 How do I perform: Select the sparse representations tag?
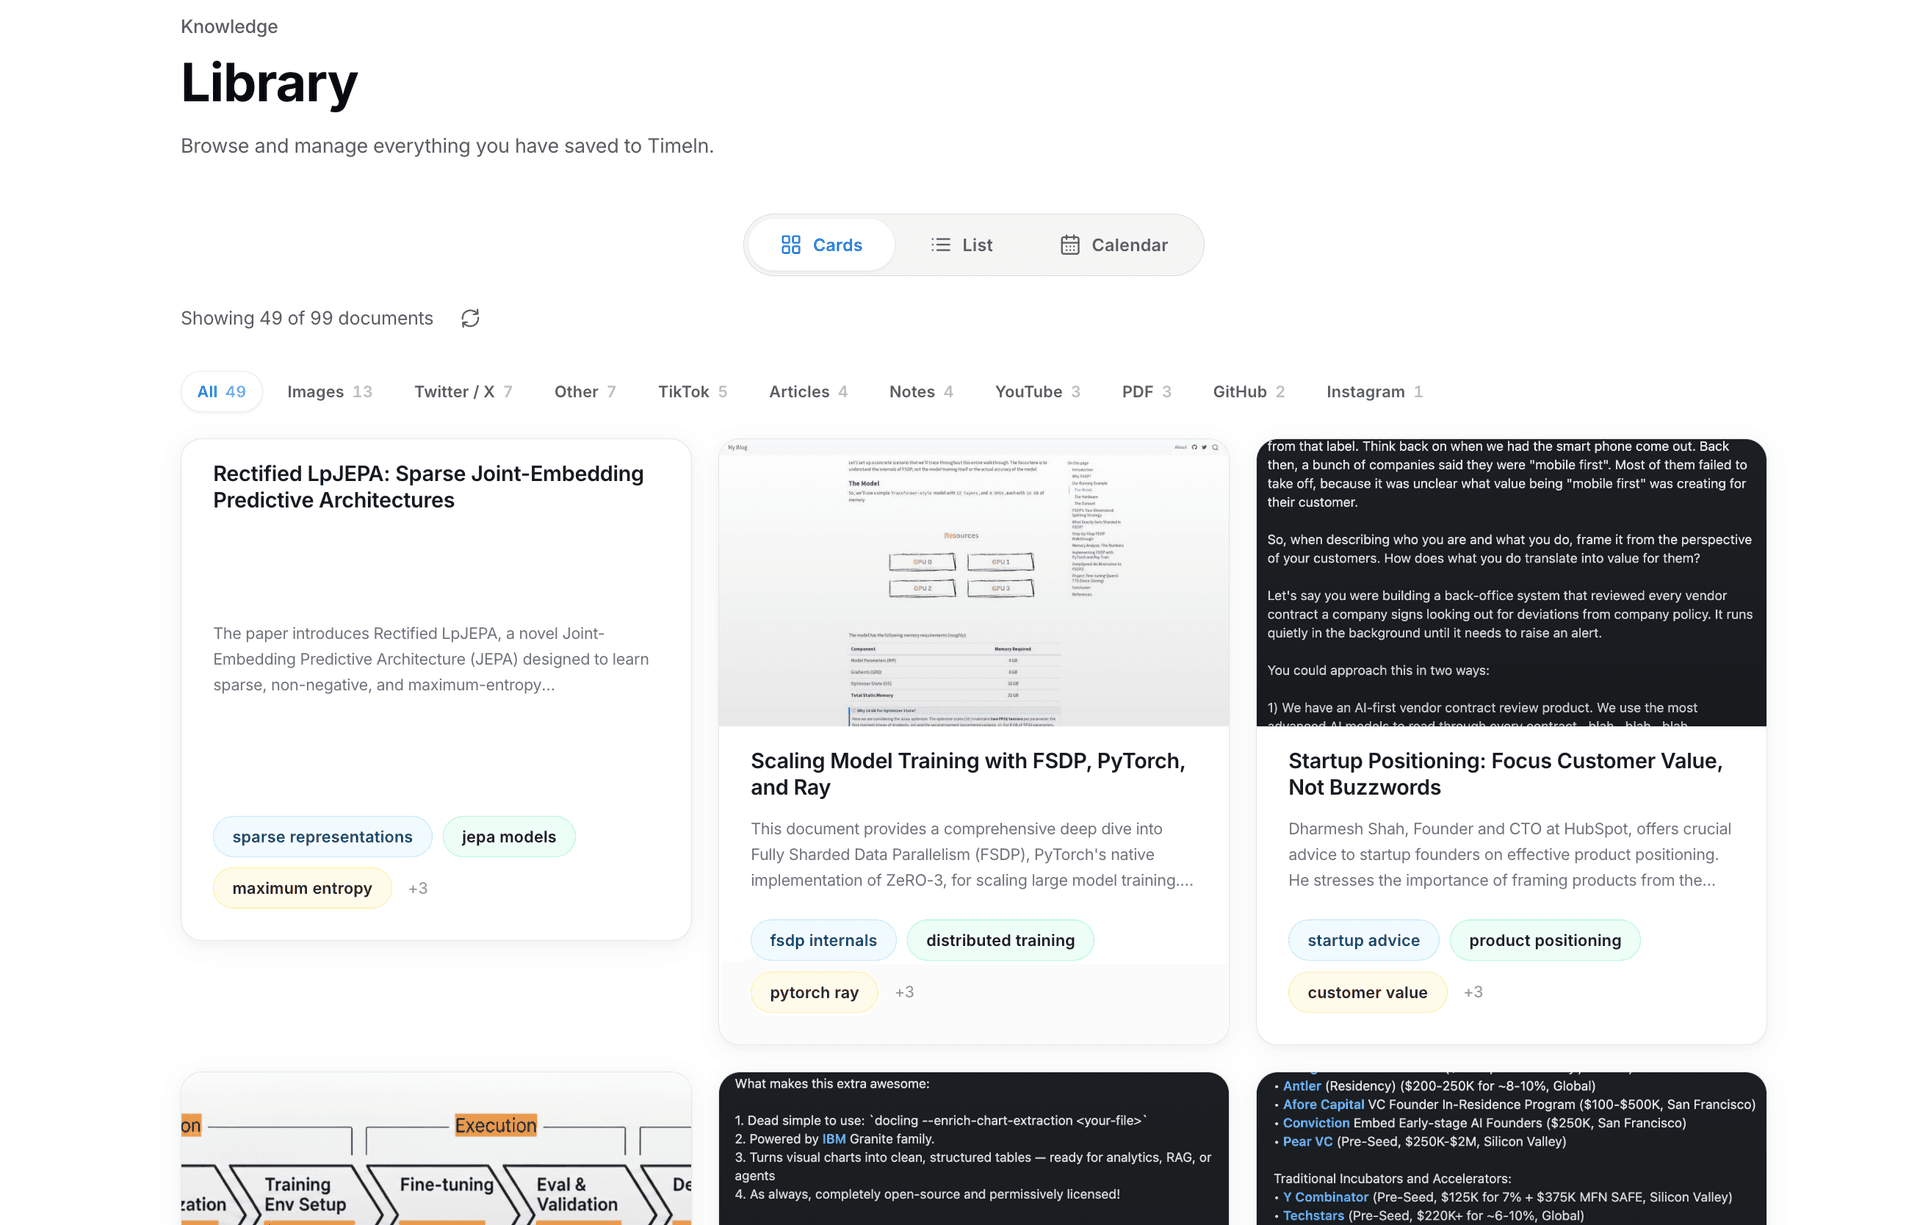(x=322, y=837)
